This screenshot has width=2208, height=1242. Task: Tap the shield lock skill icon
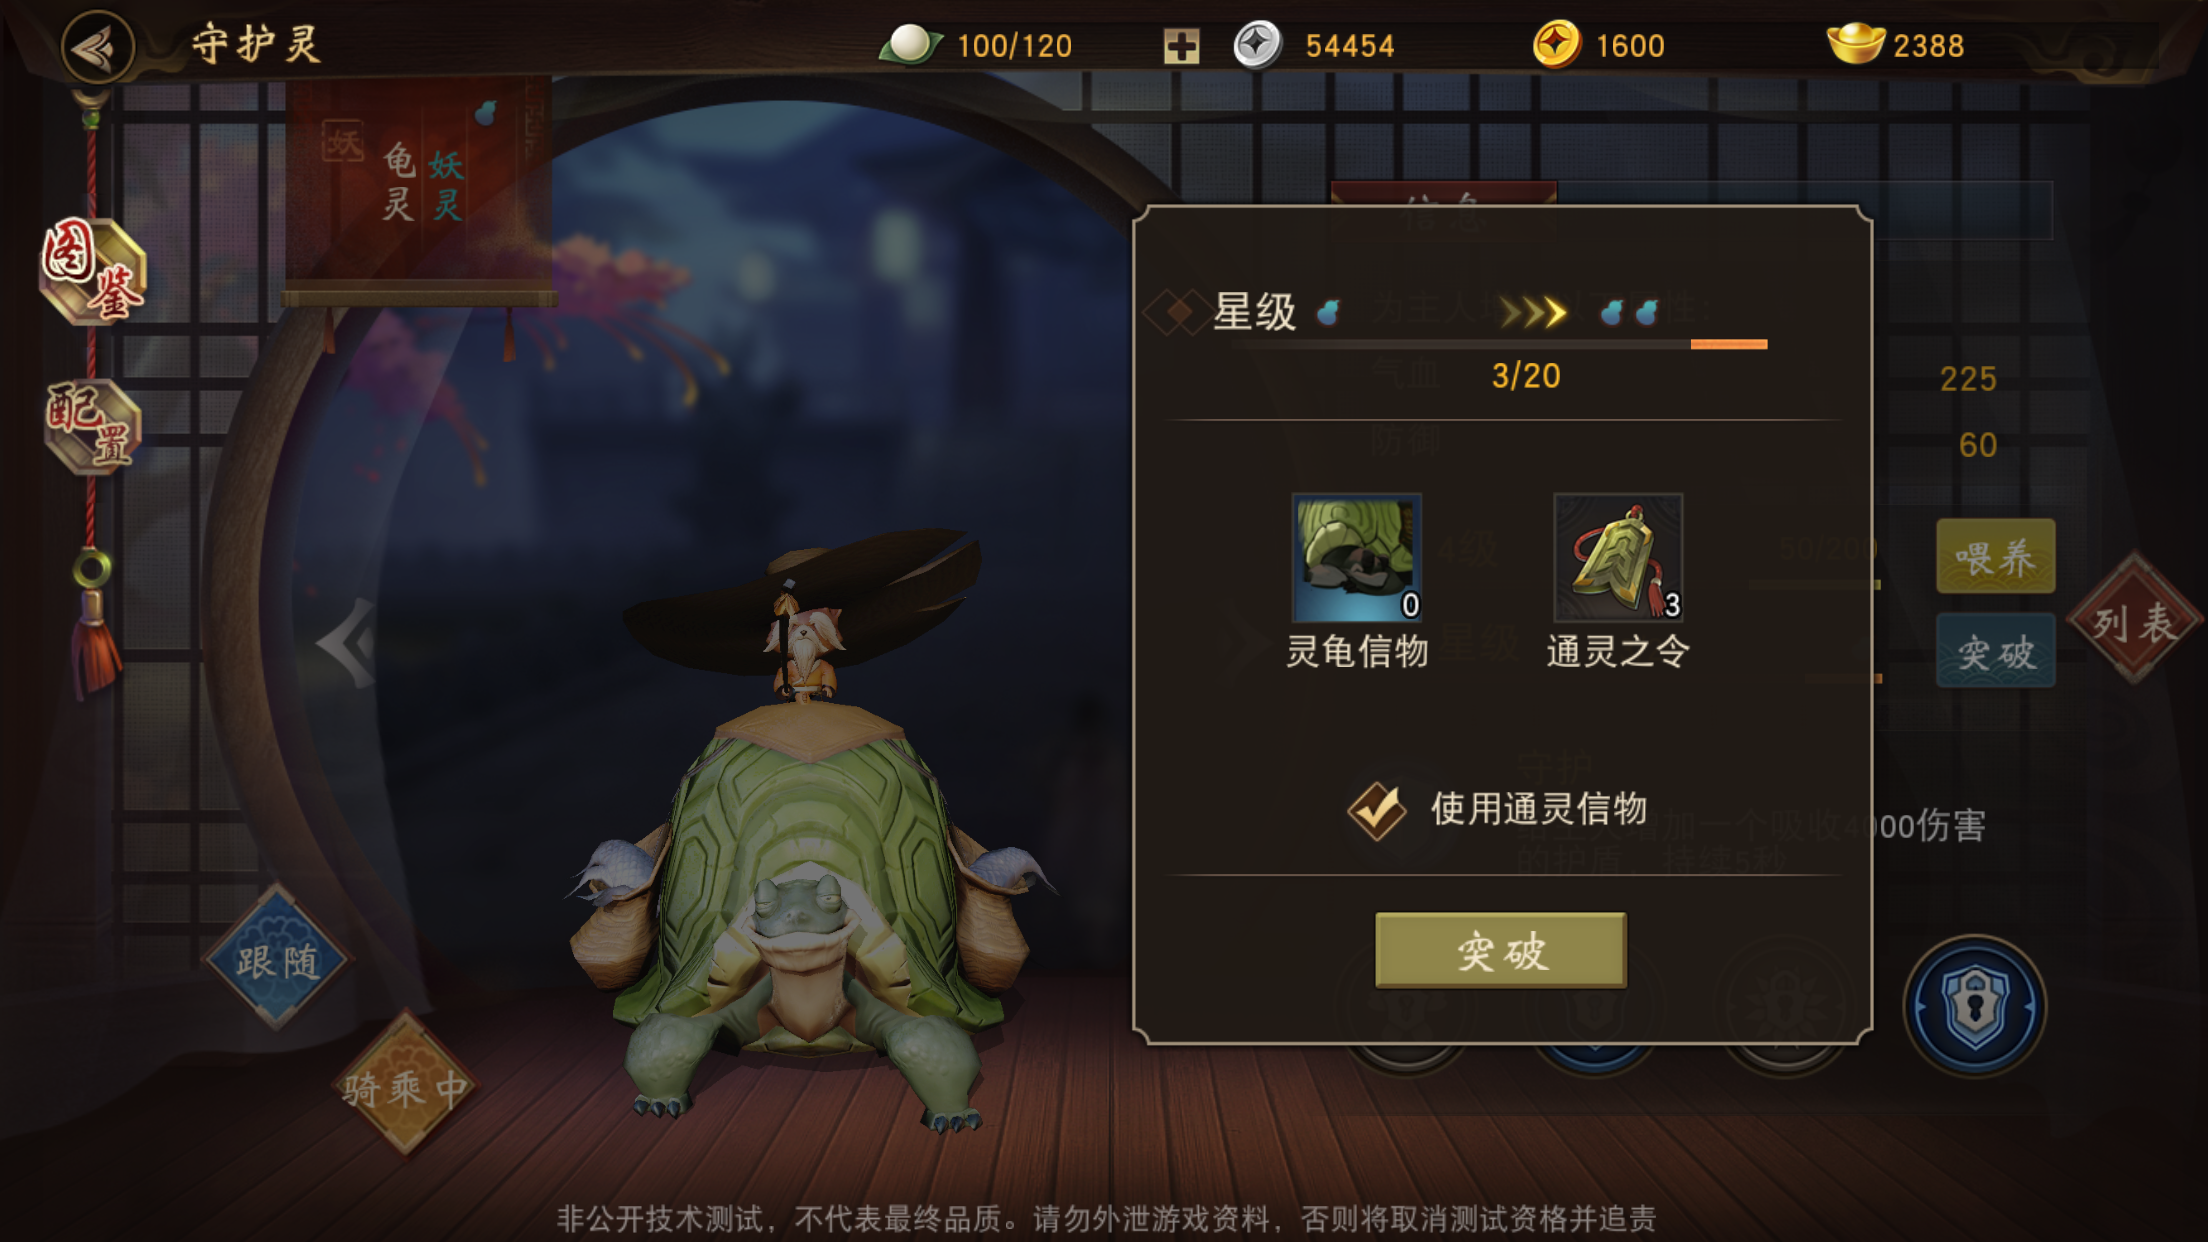[x=1974, y=1005]
